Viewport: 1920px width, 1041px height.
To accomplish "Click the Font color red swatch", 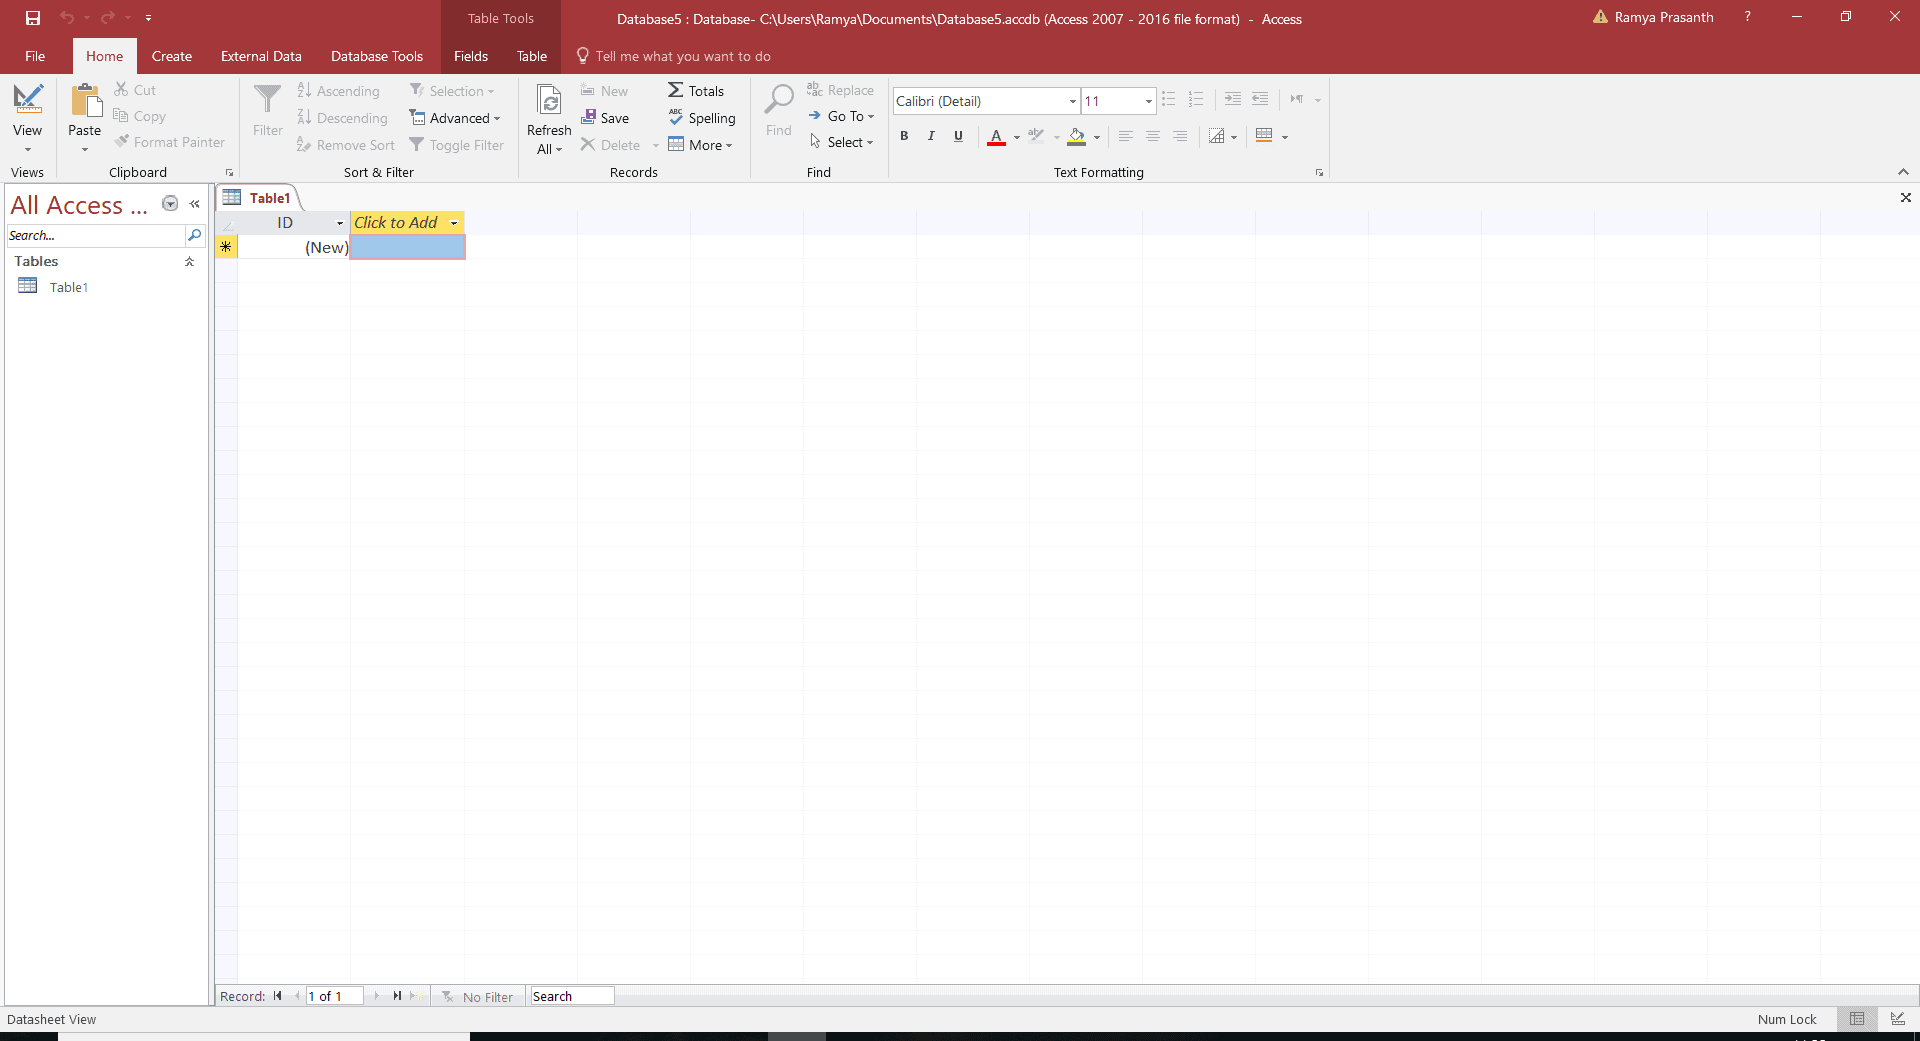I will click(996, 136).
